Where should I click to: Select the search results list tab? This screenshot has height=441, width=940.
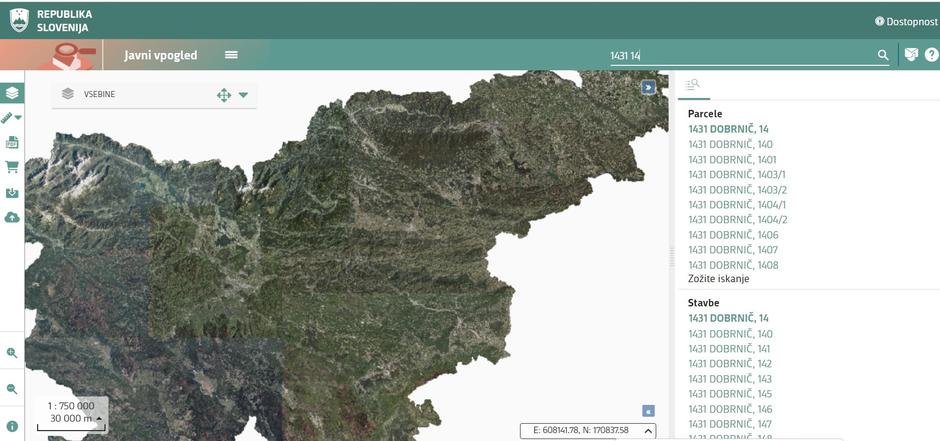692,85
